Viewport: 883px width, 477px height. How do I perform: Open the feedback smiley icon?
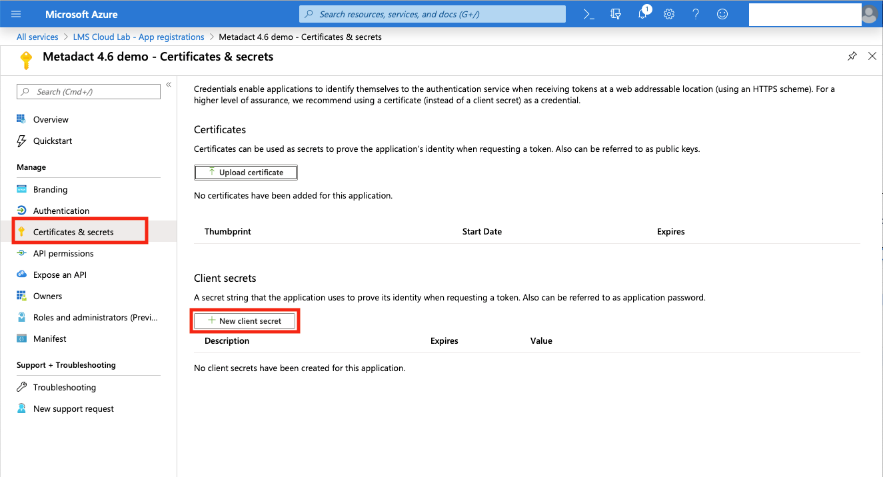tap(722, 14)
